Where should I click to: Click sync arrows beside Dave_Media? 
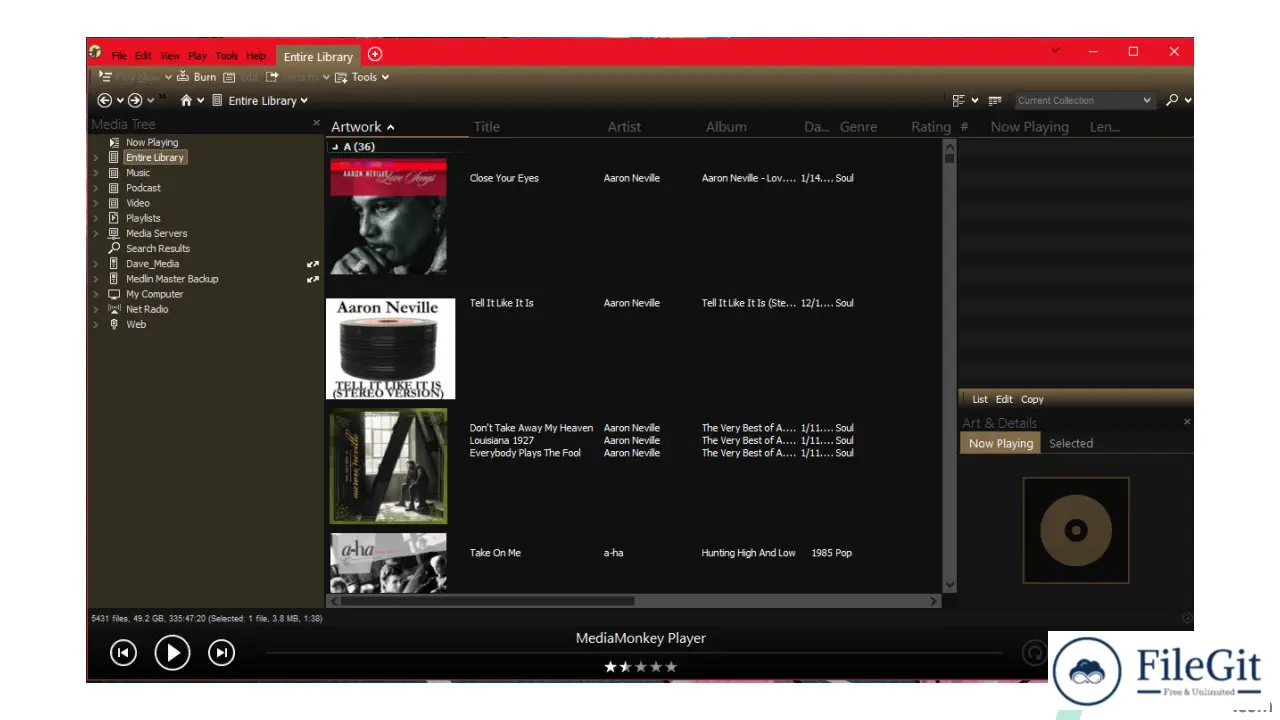[x=312, y=264]
